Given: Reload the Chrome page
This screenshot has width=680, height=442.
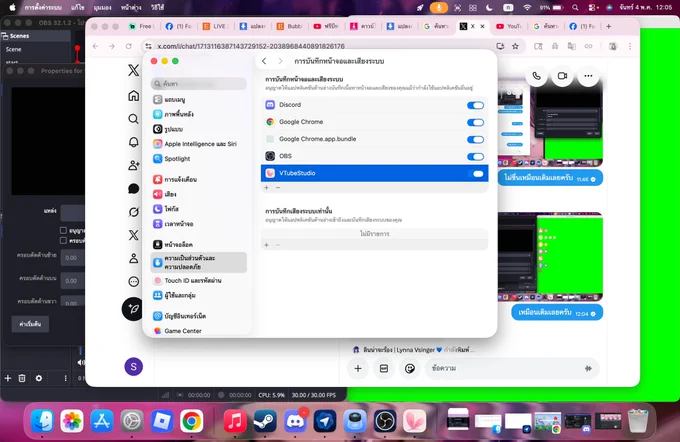Looking at the screenshot, I should 128,46.
